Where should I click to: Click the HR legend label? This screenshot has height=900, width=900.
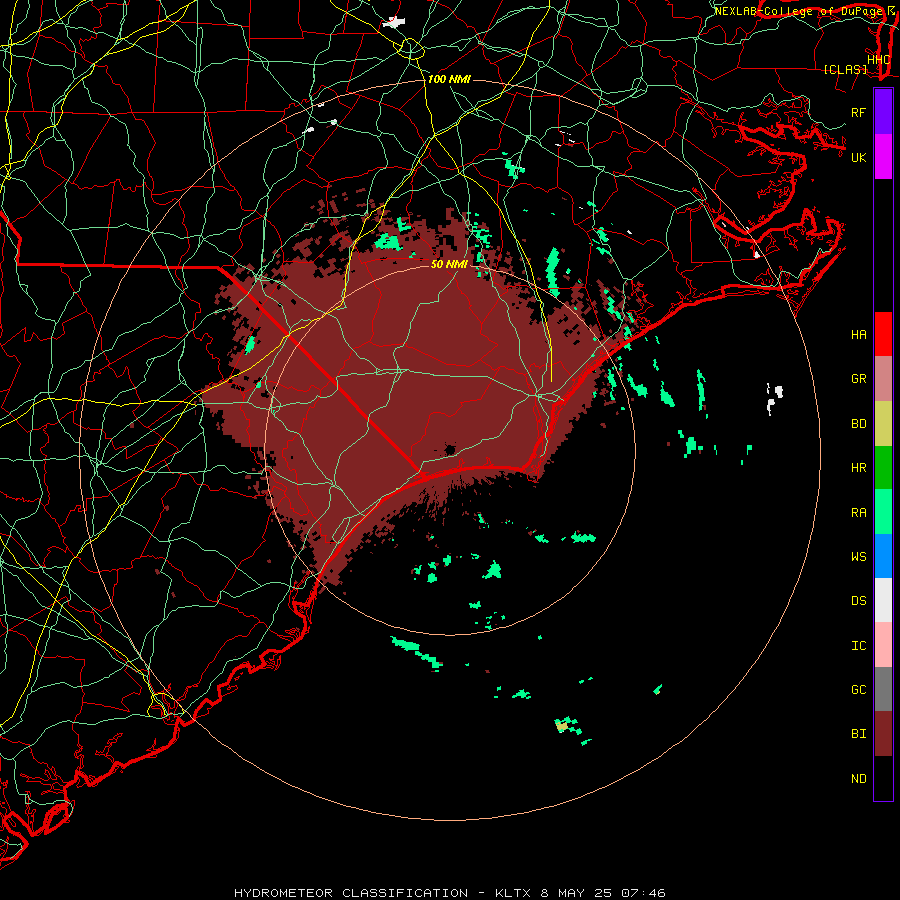click(x=858, y=468)
